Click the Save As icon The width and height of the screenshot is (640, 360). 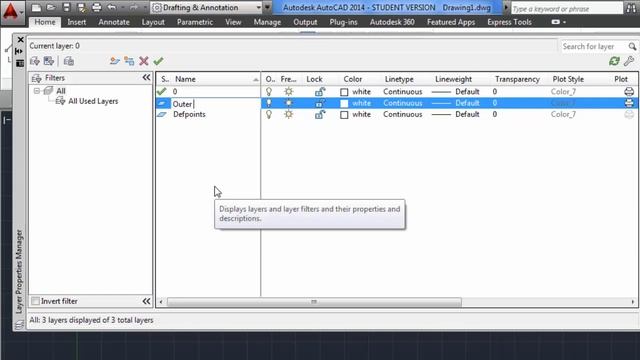coord(81,7)
